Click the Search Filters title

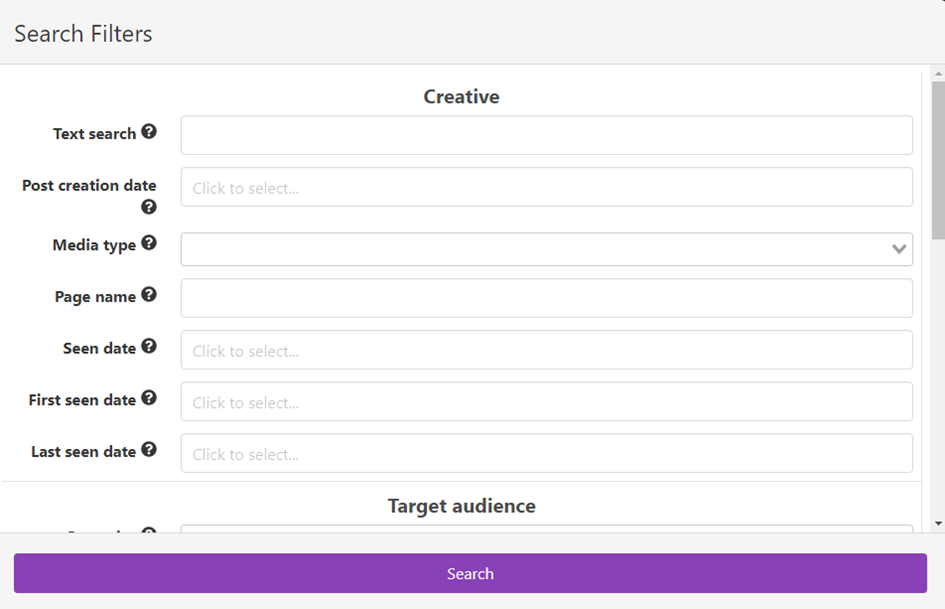[83, 34]
